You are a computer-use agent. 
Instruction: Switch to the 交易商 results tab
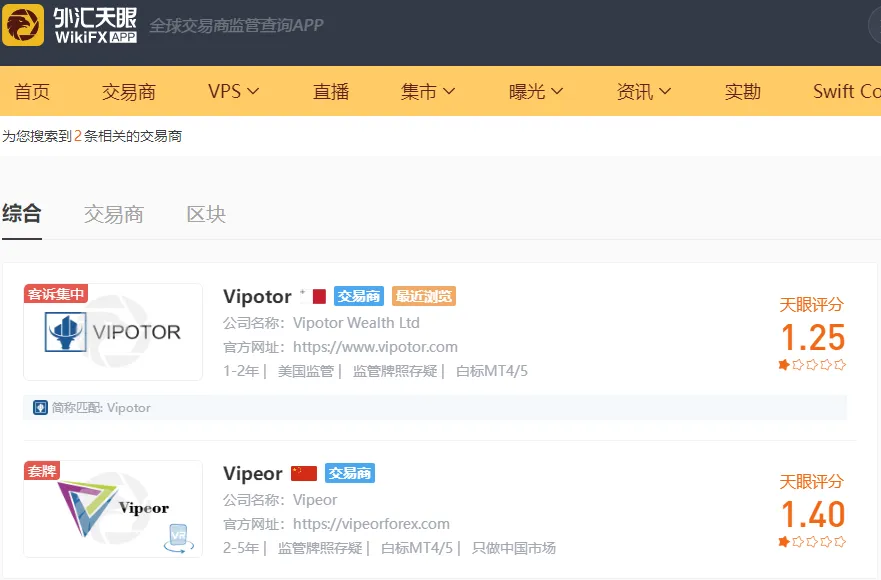tap(113, 214)
